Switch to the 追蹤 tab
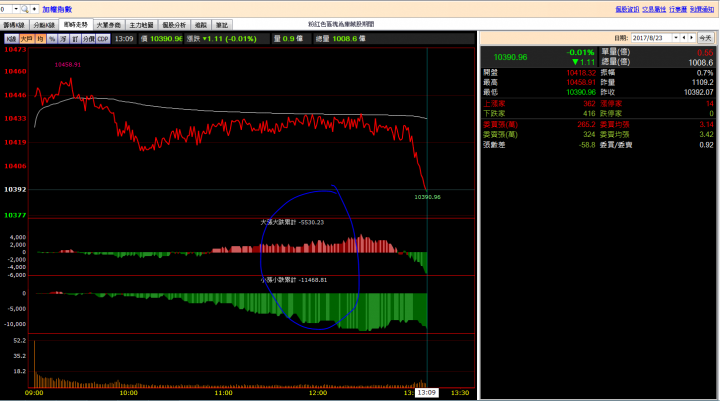This screenshot has height=401, width=720. (x=201, y=25)
